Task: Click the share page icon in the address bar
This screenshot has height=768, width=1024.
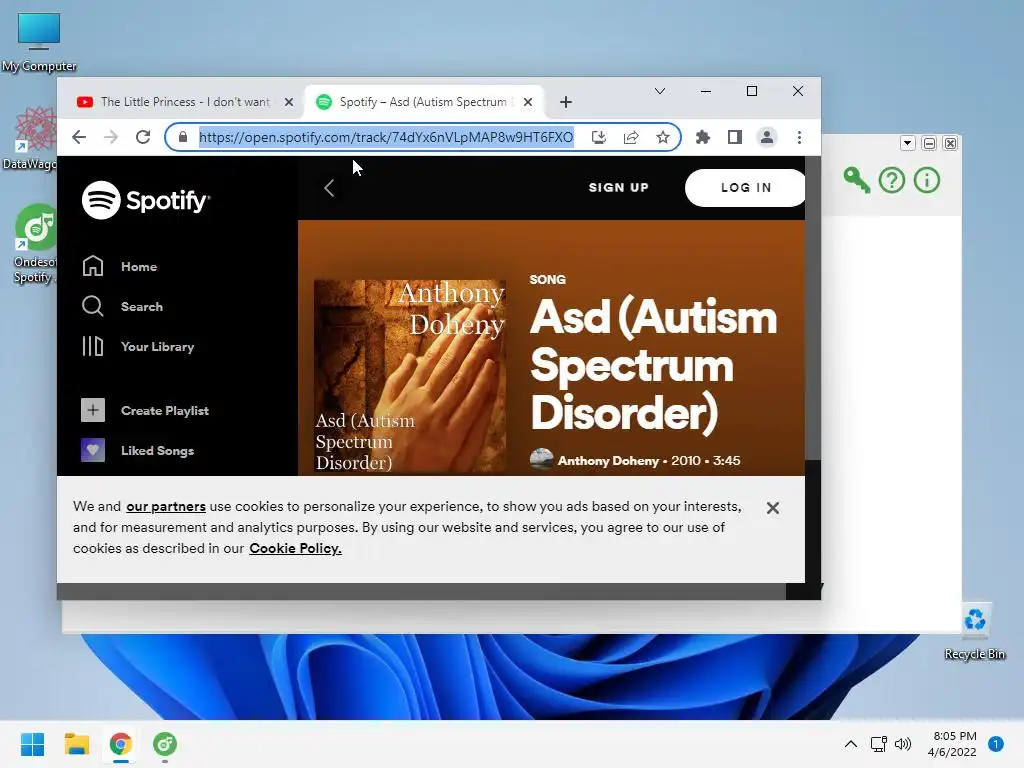Action: pyautogui.click(x=631, y=137)
